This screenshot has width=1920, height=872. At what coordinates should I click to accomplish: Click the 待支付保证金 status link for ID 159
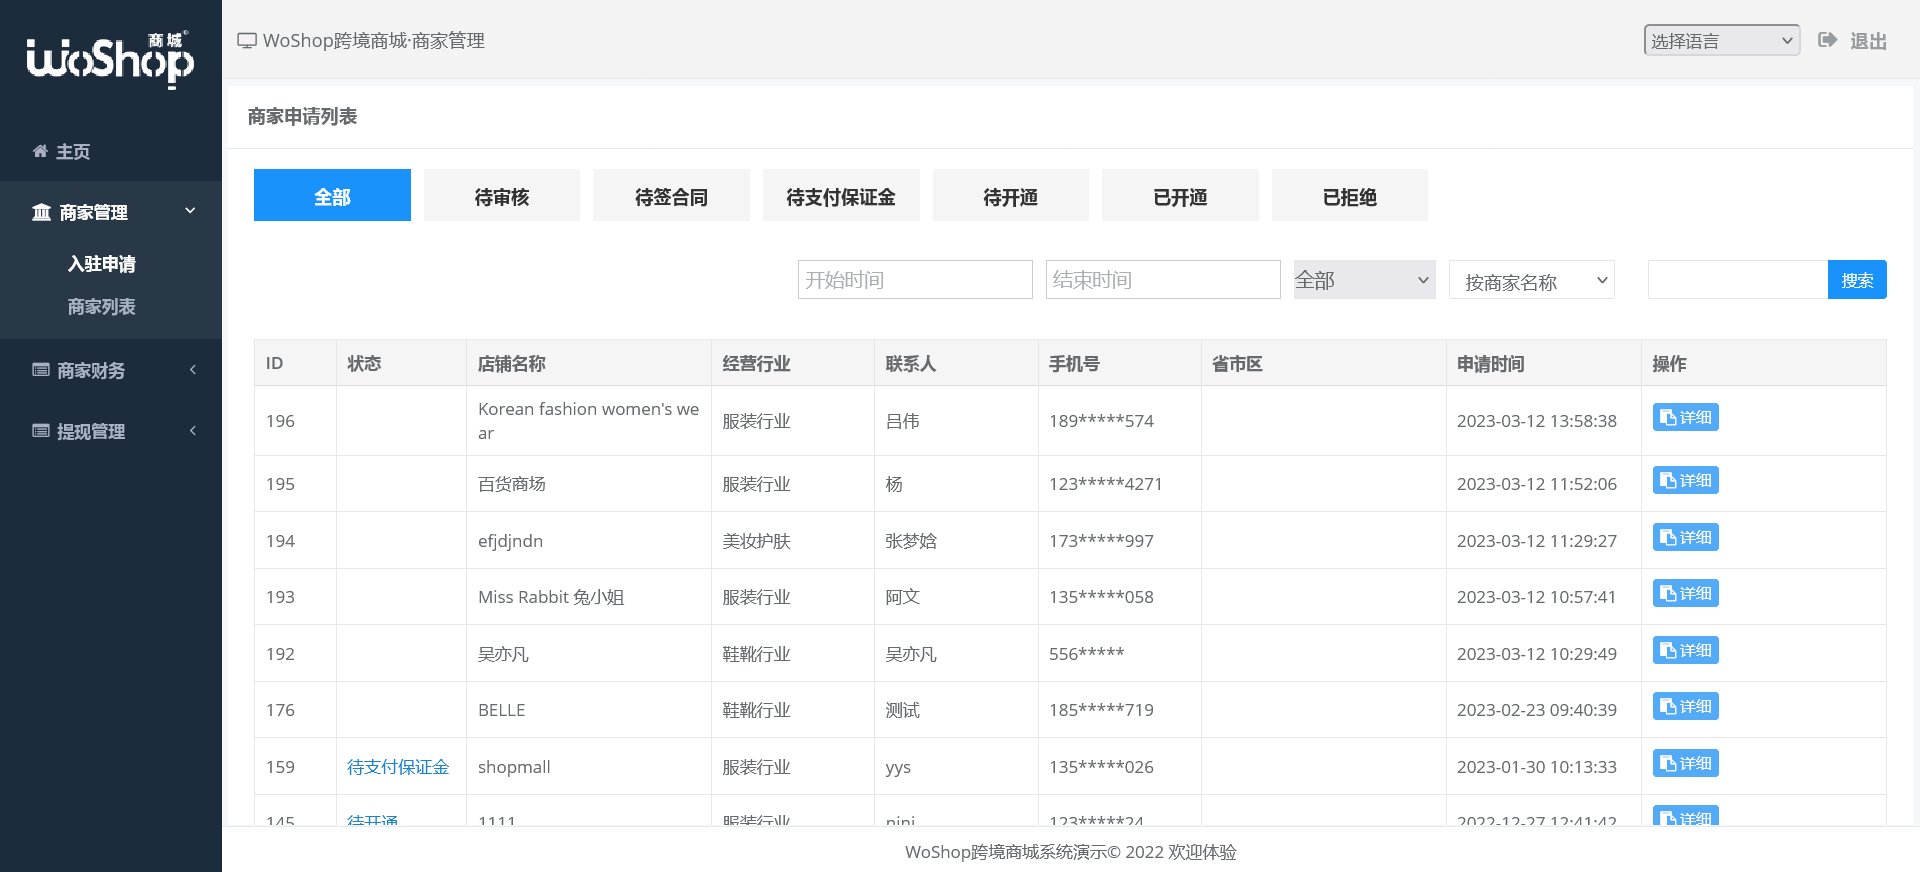click(398, 767)
